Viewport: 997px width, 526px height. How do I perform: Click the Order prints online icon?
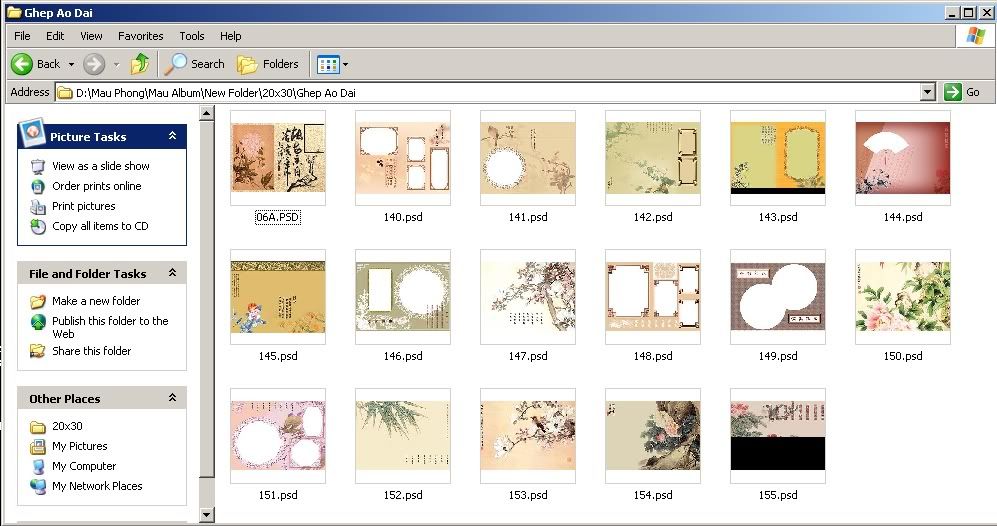(x=38, y=186)
